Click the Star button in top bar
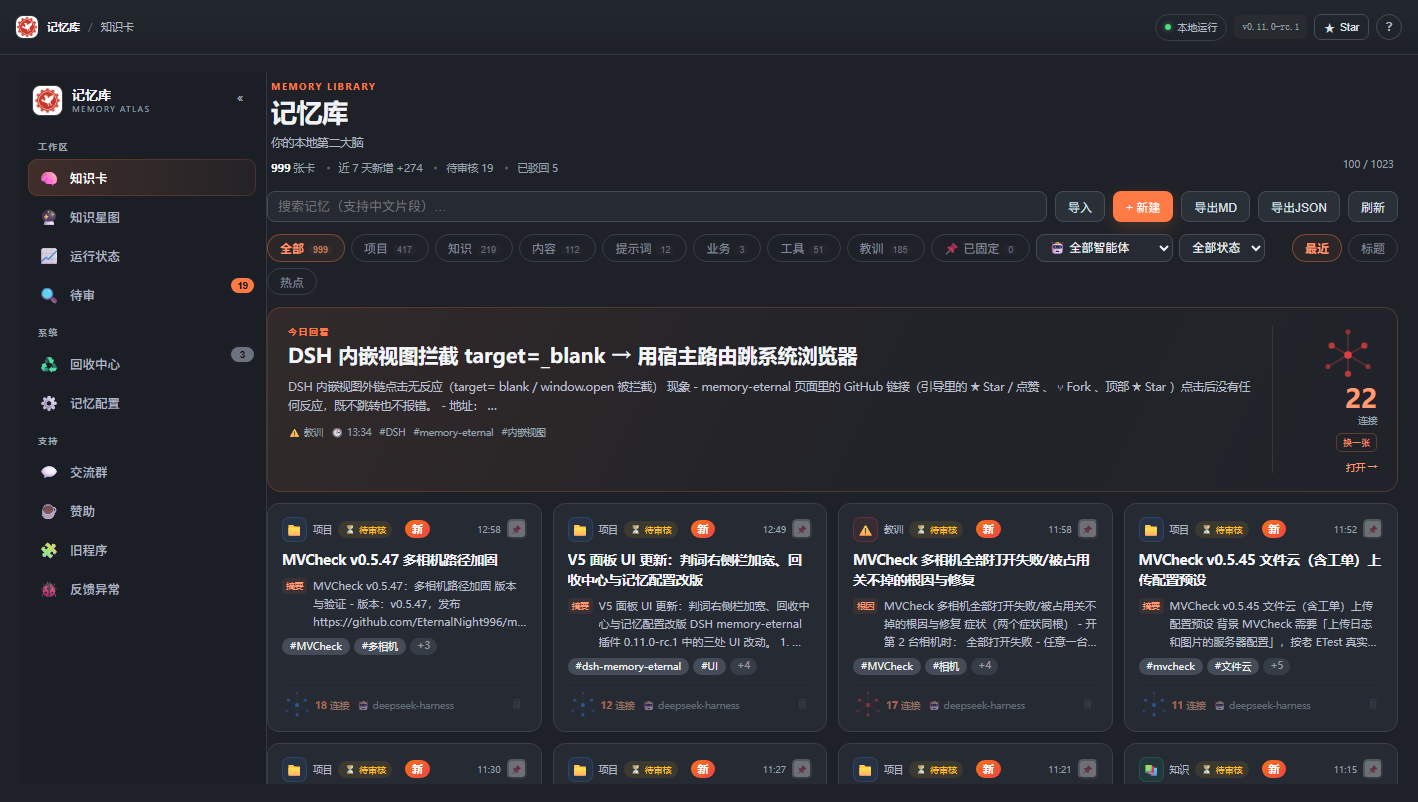Image resolution: width=1418 pixels, height=802 pixels. tap(1341, 27)
